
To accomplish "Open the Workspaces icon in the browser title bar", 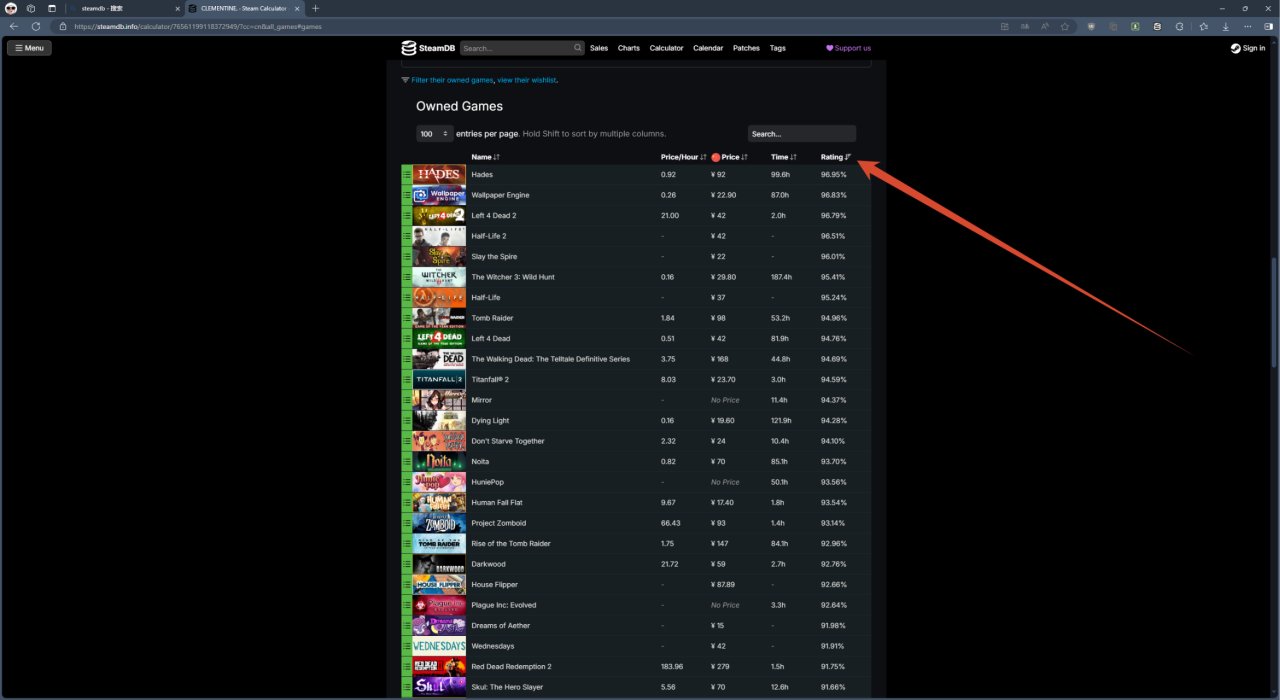I will [31, 8].
